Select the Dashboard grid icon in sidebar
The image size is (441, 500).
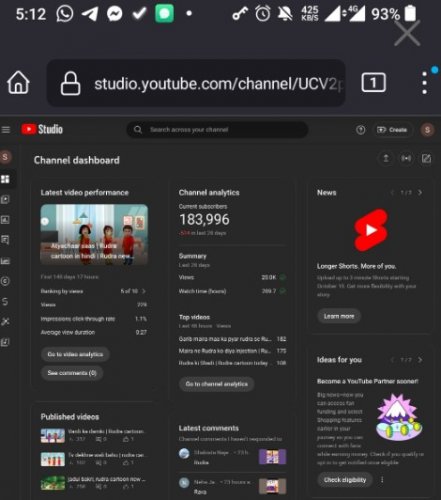[5, 179]
